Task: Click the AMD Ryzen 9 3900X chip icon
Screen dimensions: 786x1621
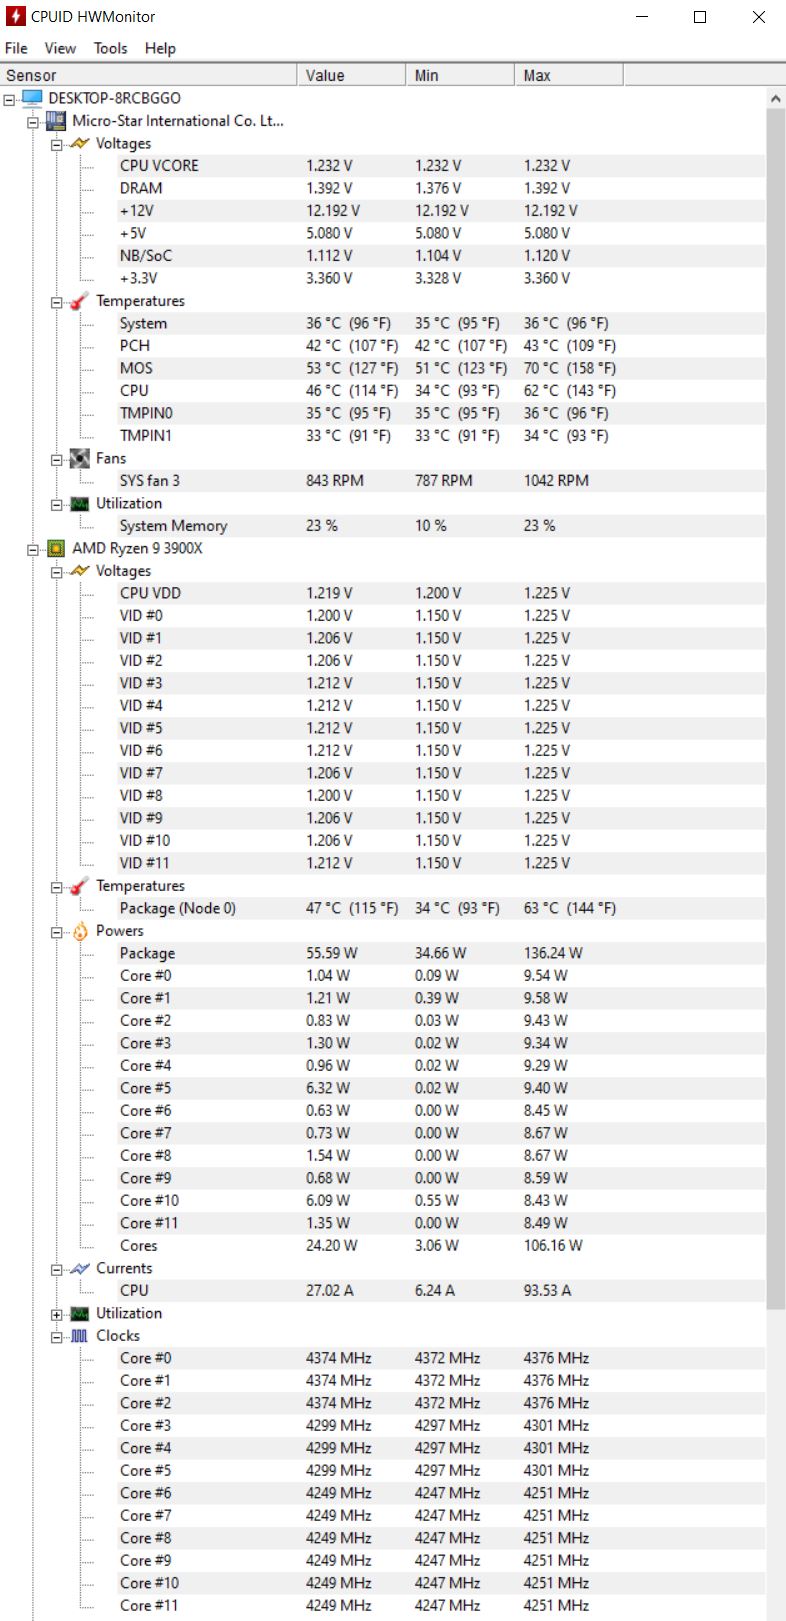Action: coord(56,548)
